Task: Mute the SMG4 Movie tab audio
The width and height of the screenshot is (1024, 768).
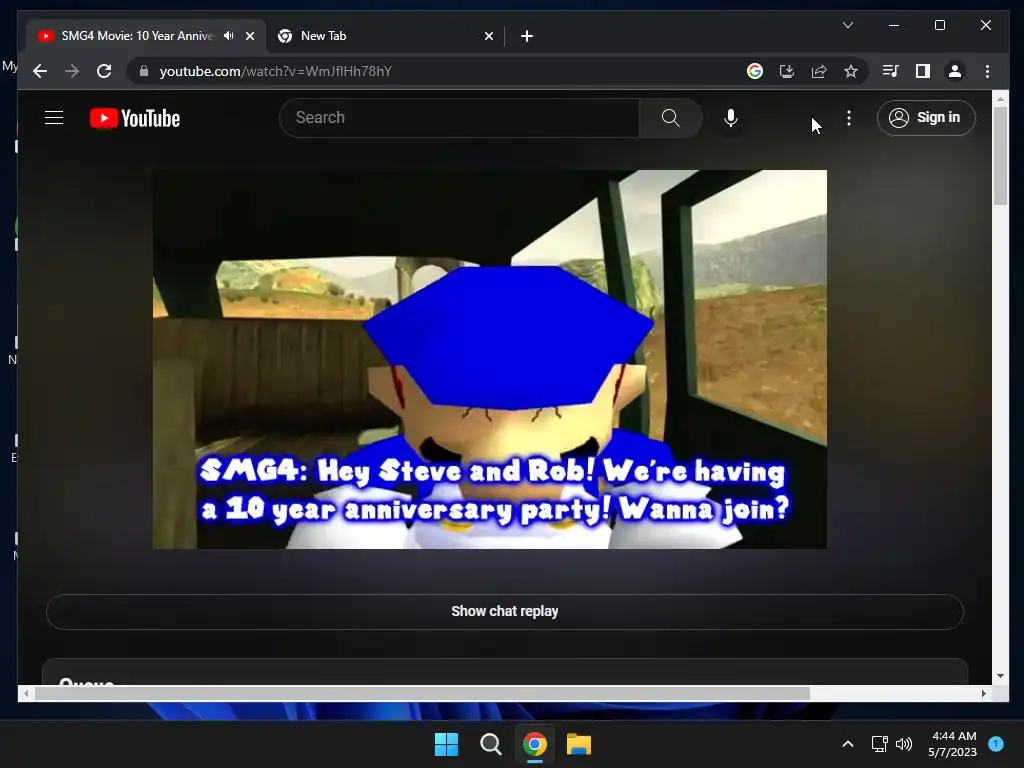Action: 229,36
